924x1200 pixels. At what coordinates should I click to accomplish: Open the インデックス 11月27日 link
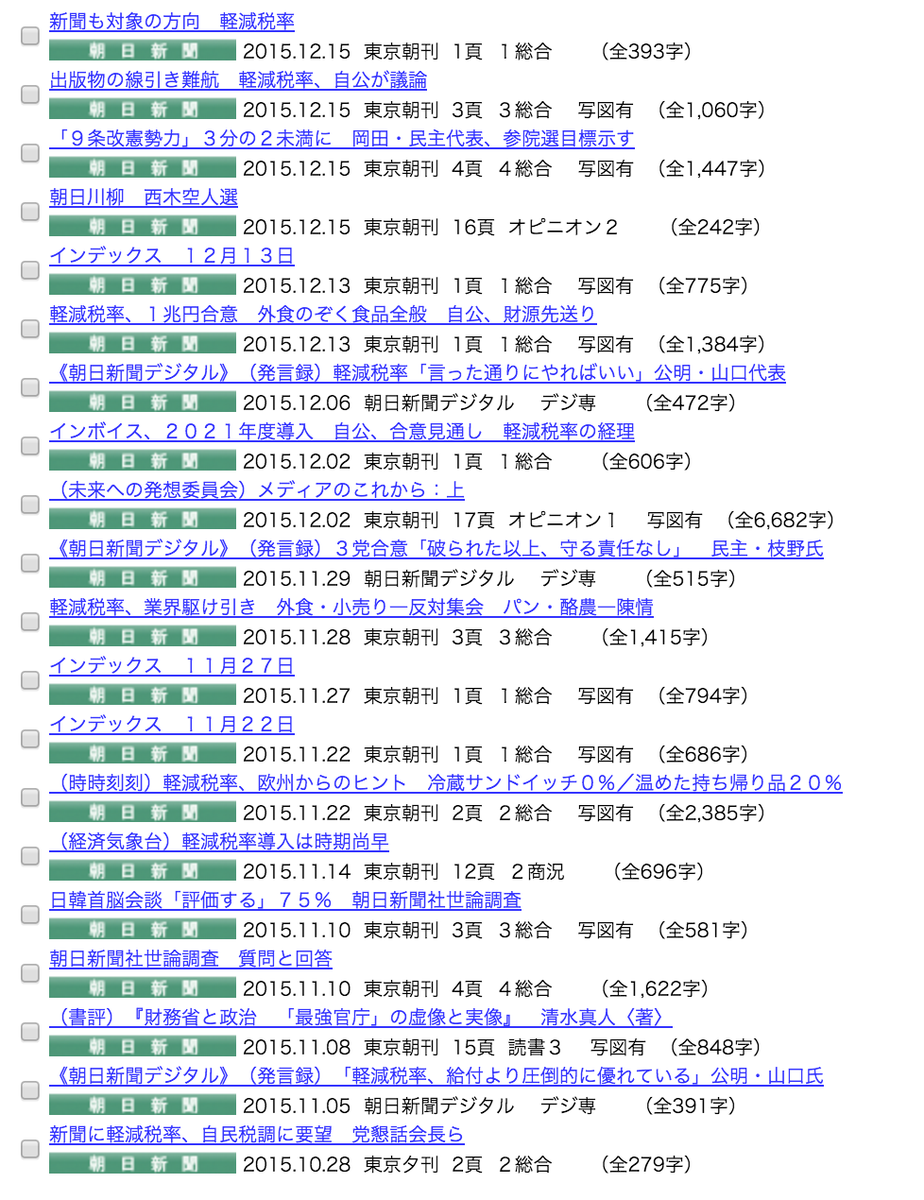click(x=172, y=665)
